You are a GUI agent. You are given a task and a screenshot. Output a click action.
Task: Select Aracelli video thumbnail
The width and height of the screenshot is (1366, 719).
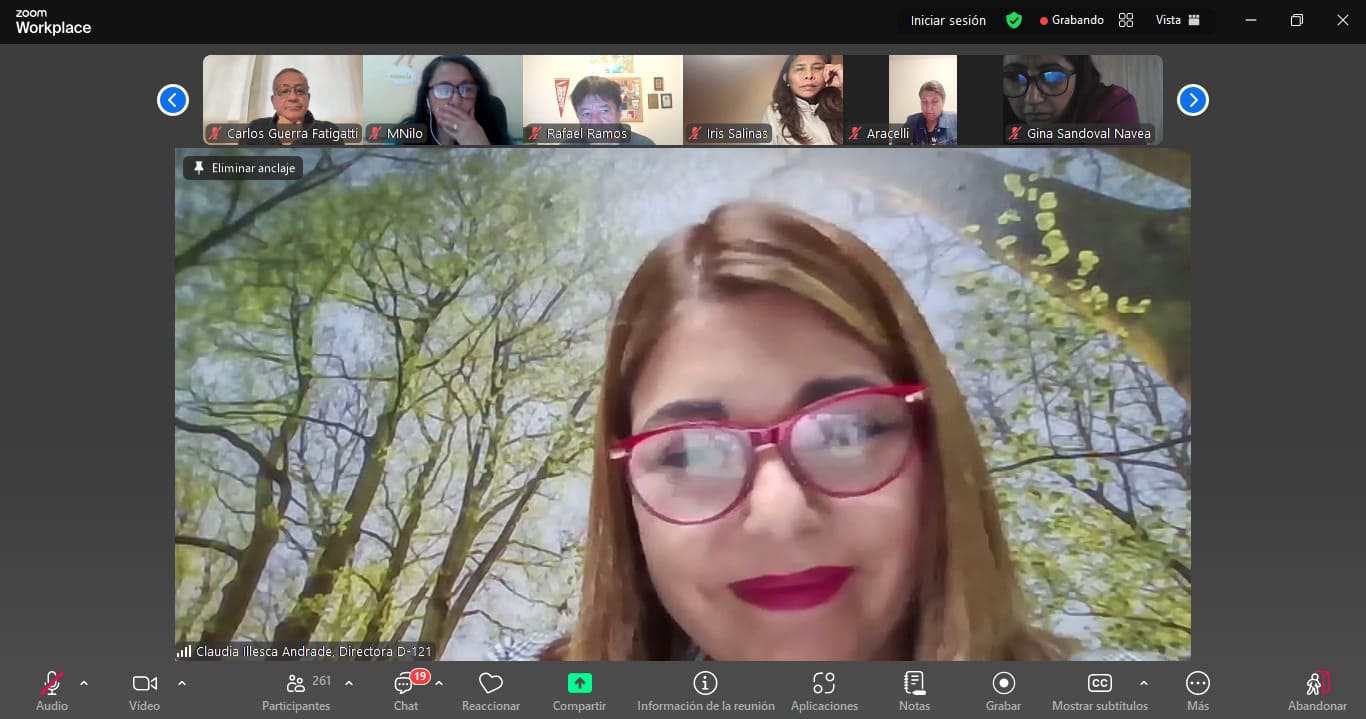[923, 100]
